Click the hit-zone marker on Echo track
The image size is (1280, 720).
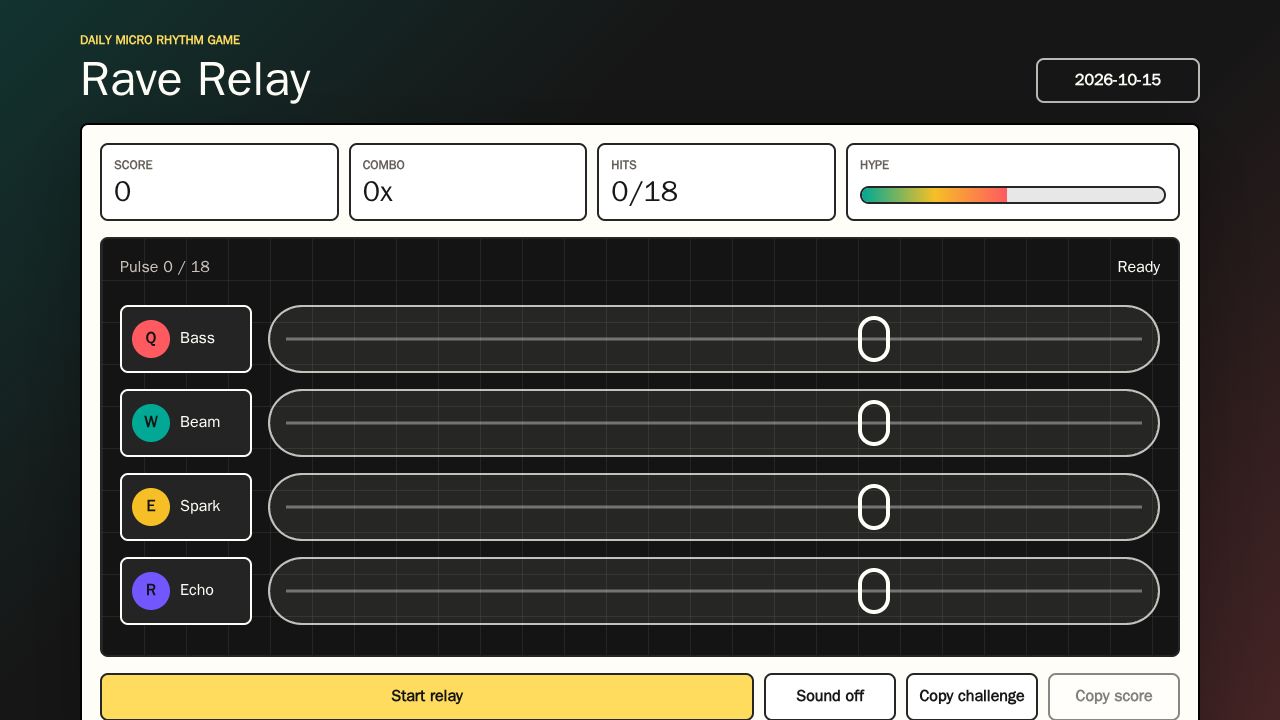pyautogui.click(x=874, y=591)
